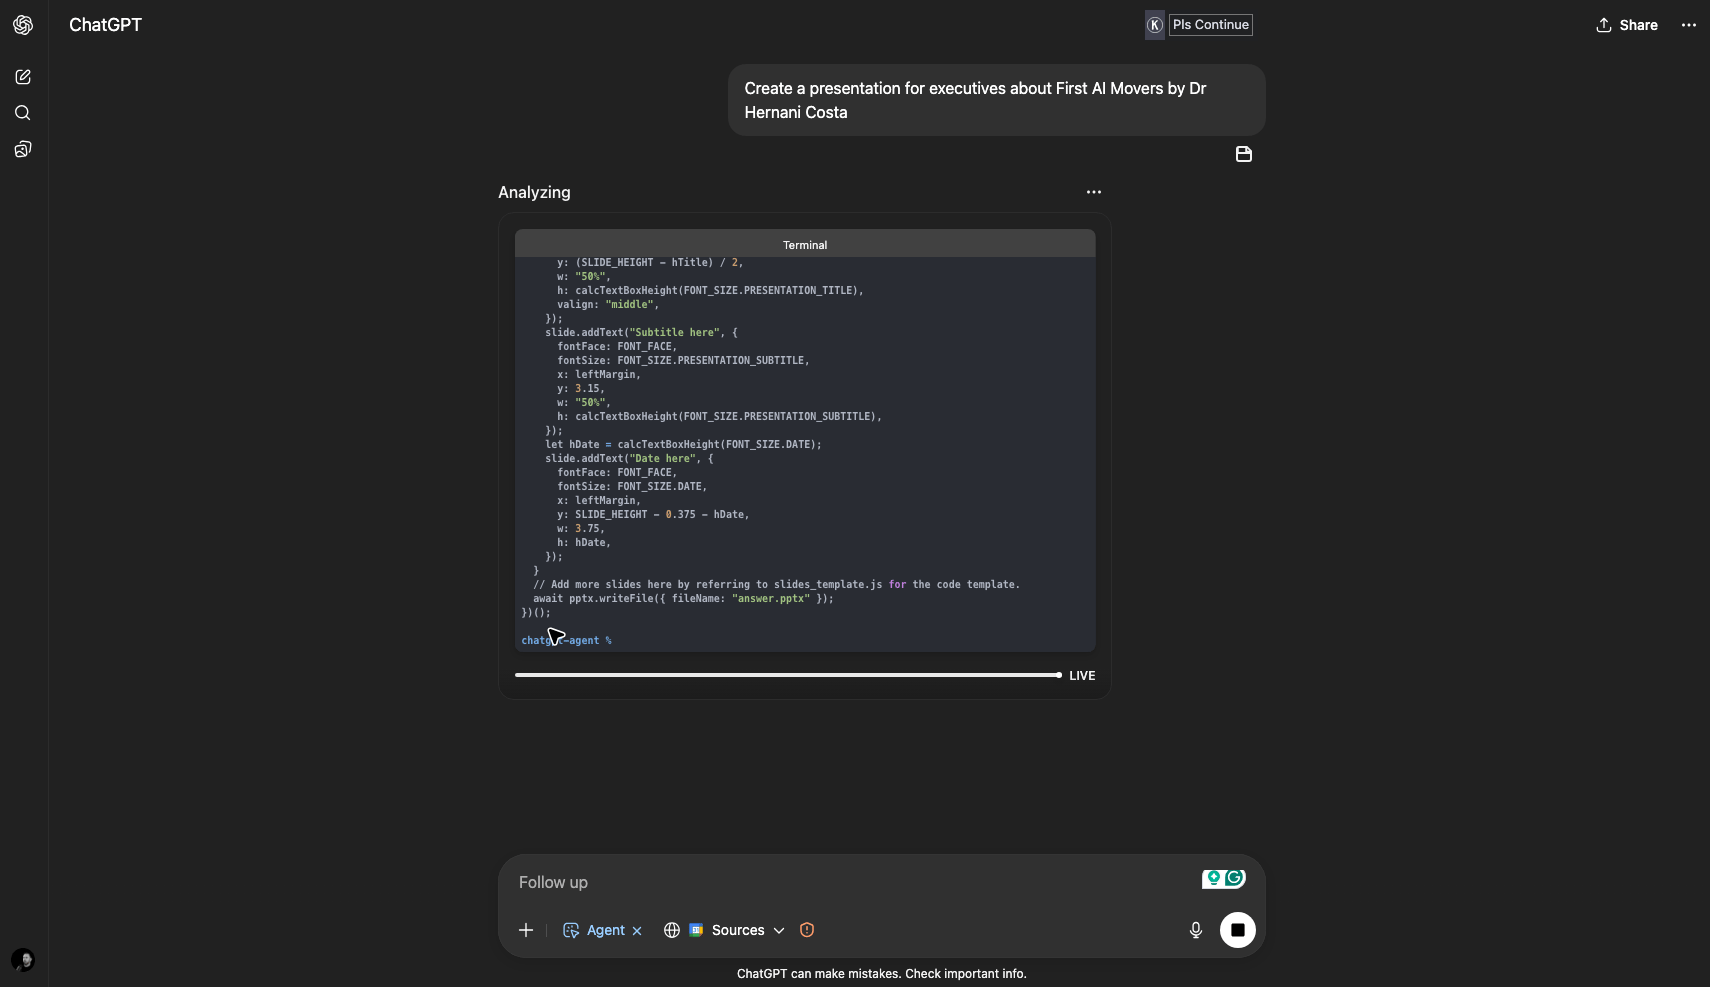Click the K avatar in the header
This screenshot has height=987, width=1710.
click(1155, 25)
